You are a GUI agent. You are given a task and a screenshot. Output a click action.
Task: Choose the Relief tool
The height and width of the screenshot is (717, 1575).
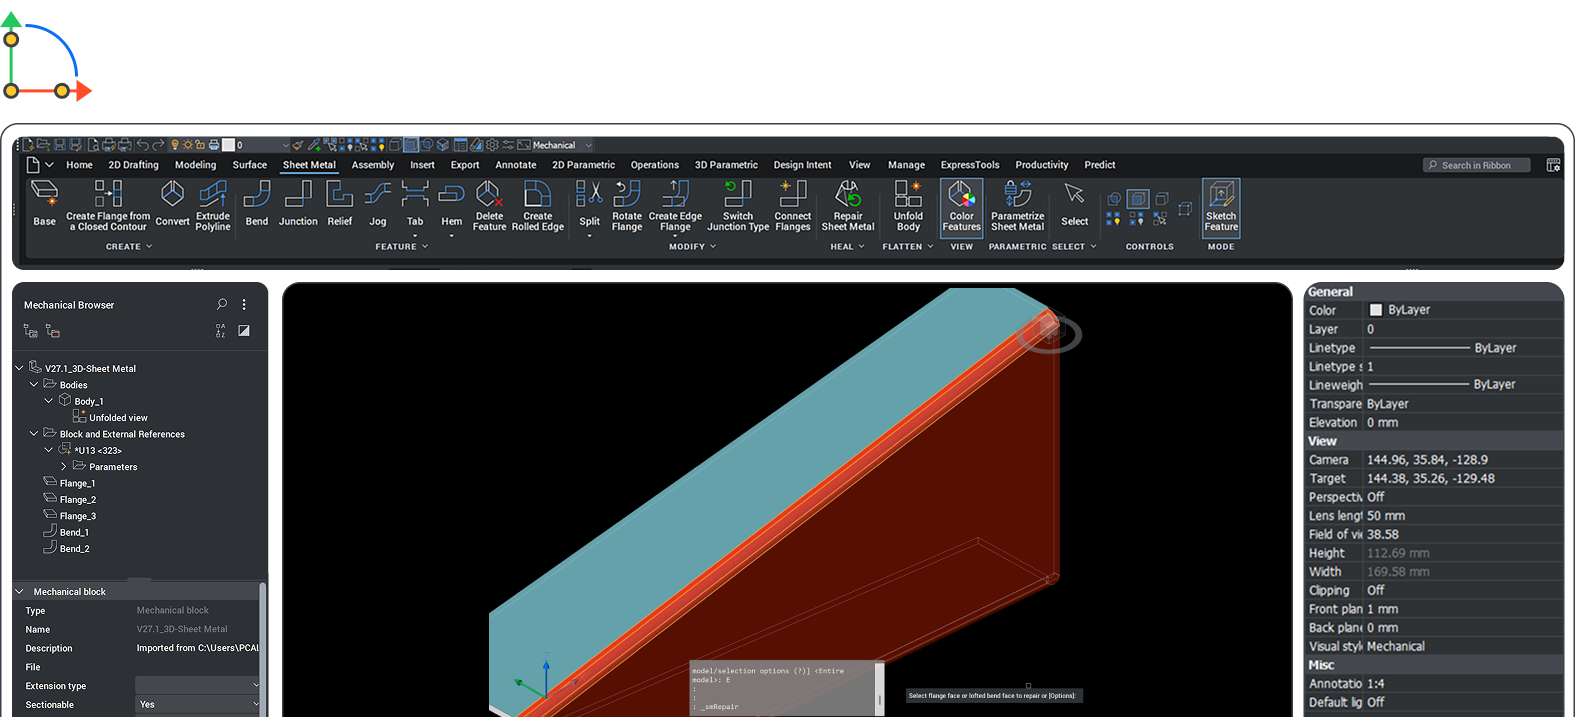(x=340, y=204)
